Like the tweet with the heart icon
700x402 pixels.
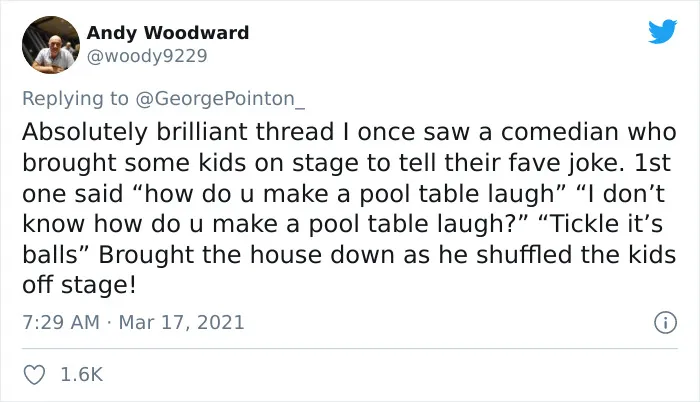coord(34,375)
